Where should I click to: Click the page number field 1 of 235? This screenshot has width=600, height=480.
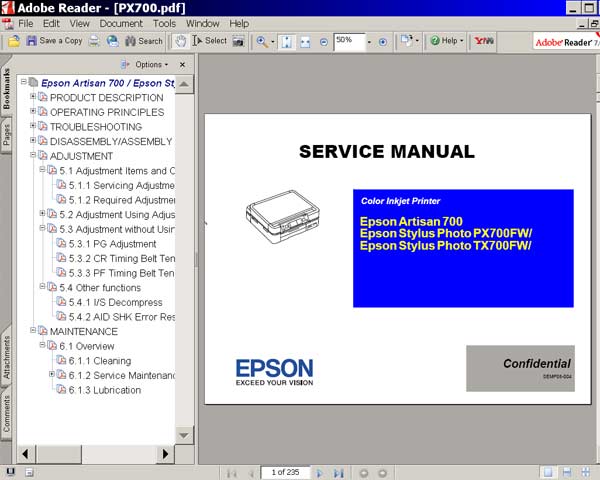[285, 472]
